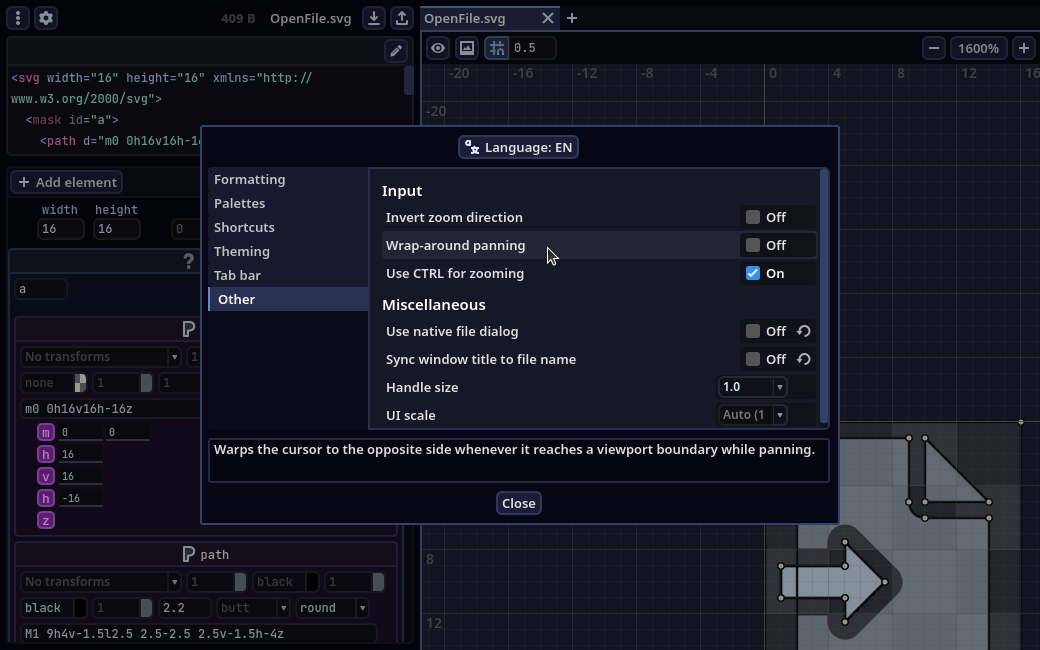Click the pencil edit icon above code
The image size is (1040, 650).
click(396, 51)
